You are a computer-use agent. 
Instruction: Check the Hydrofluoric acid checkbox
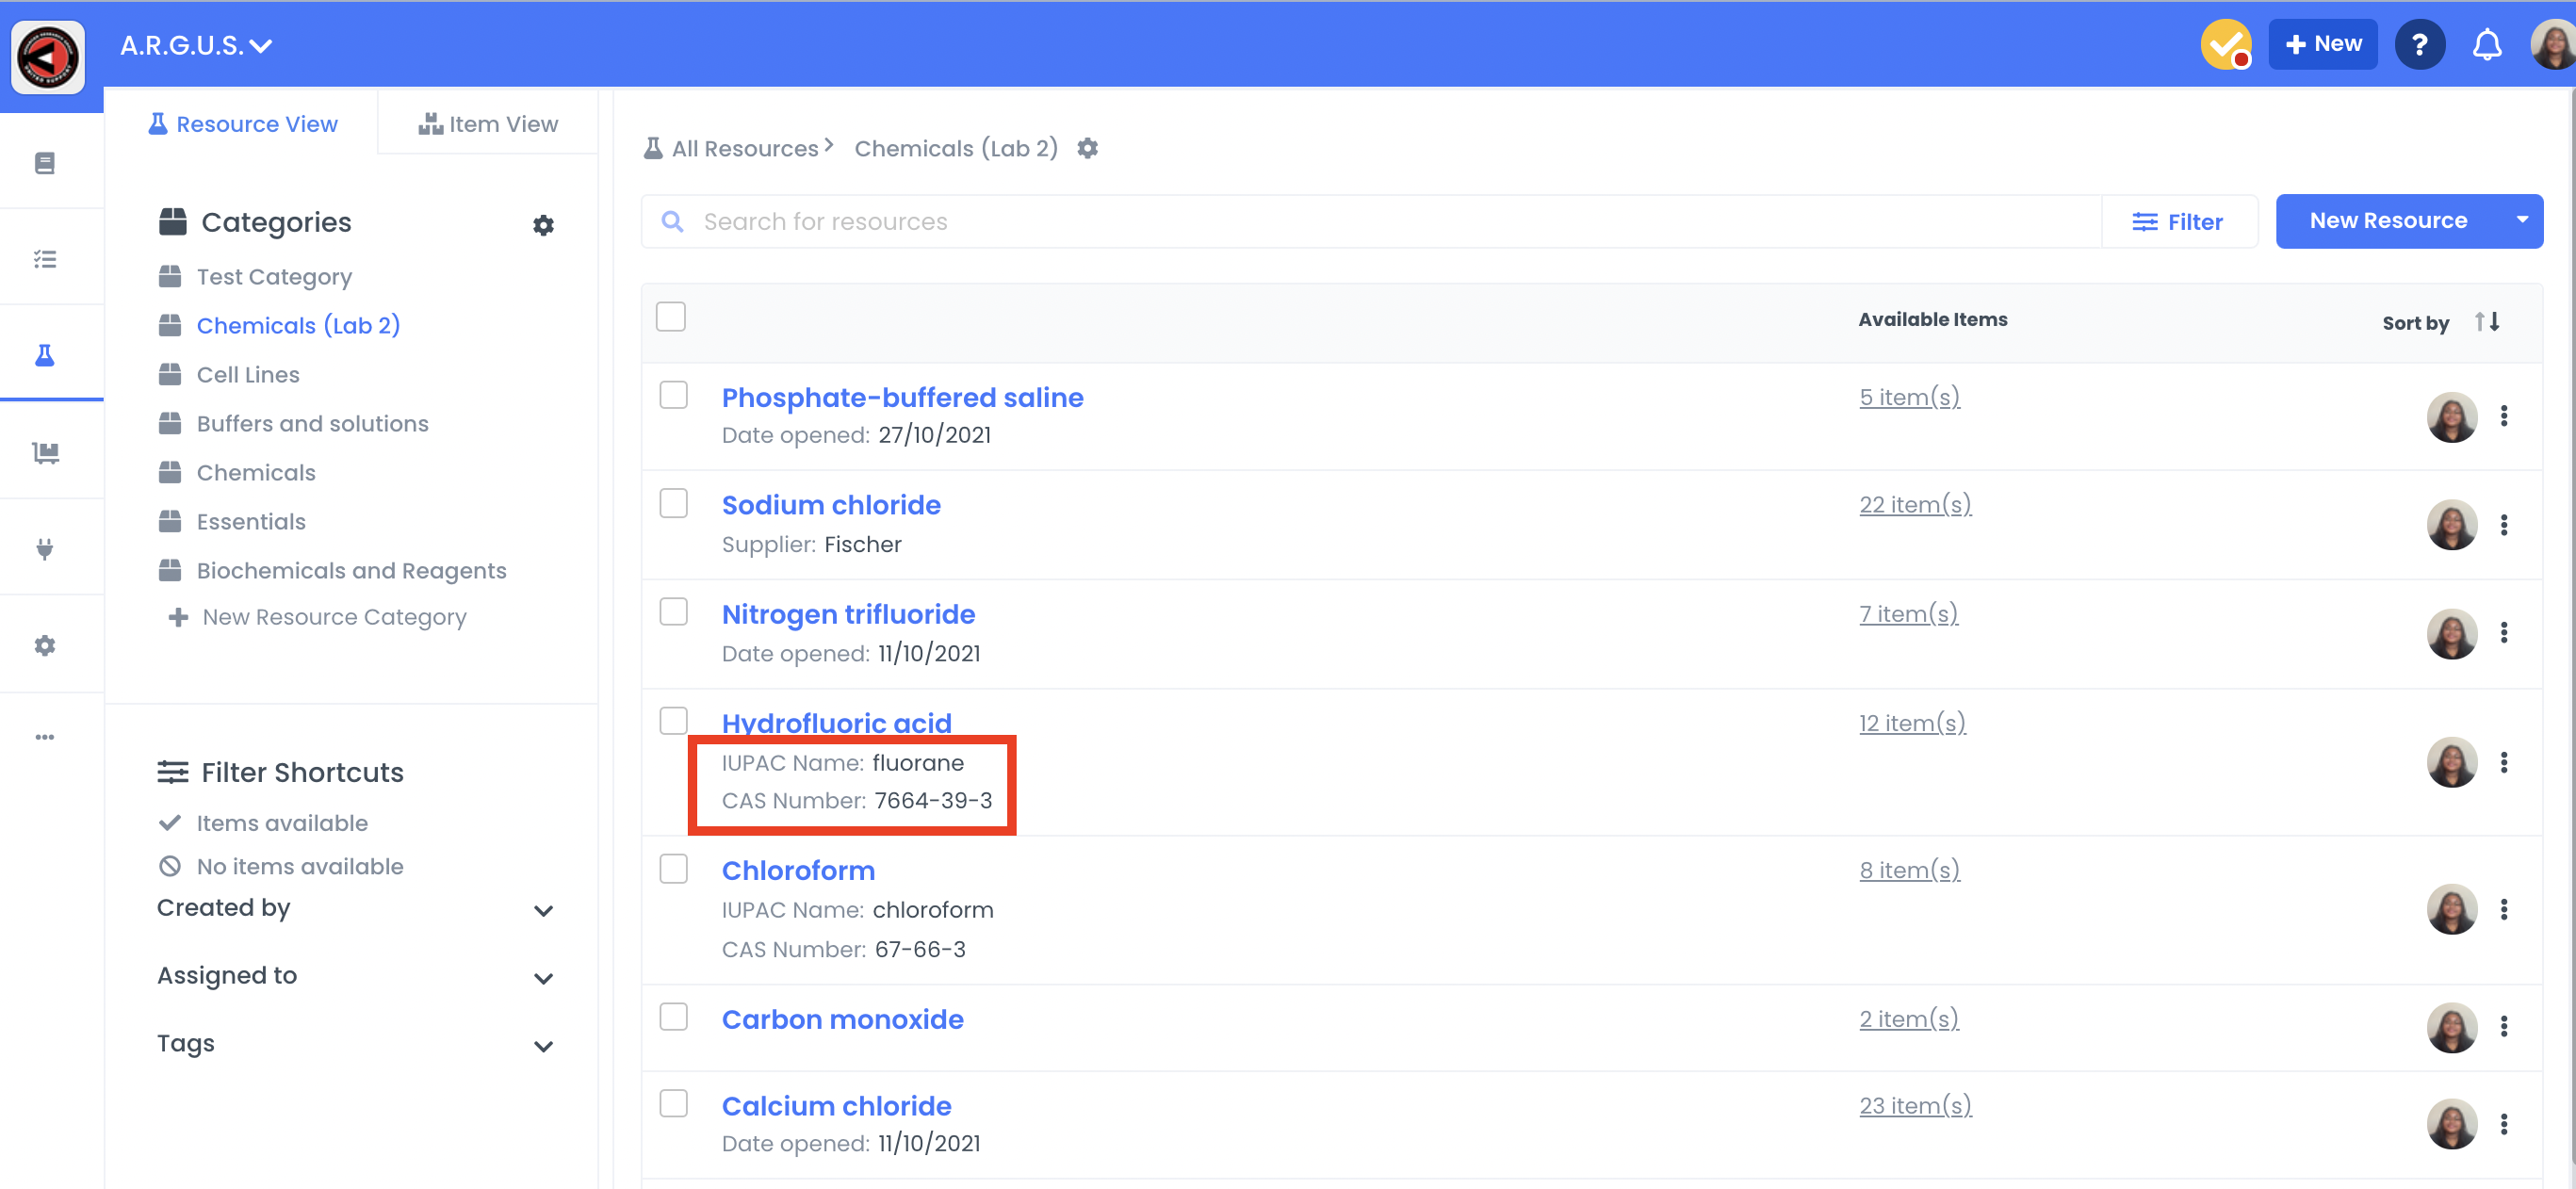pos(673,721)
